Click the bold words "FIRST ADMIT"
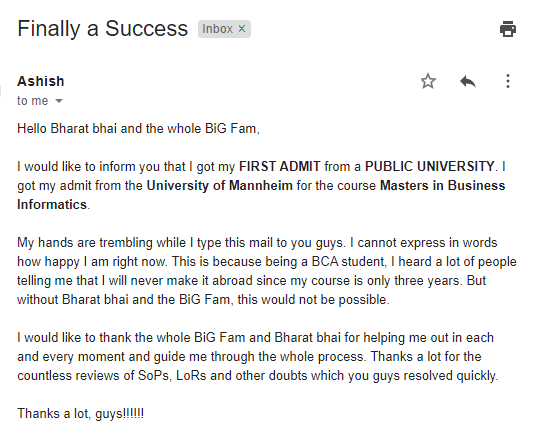This screenshot has height=433, width=534. click(x=280, y=167)
